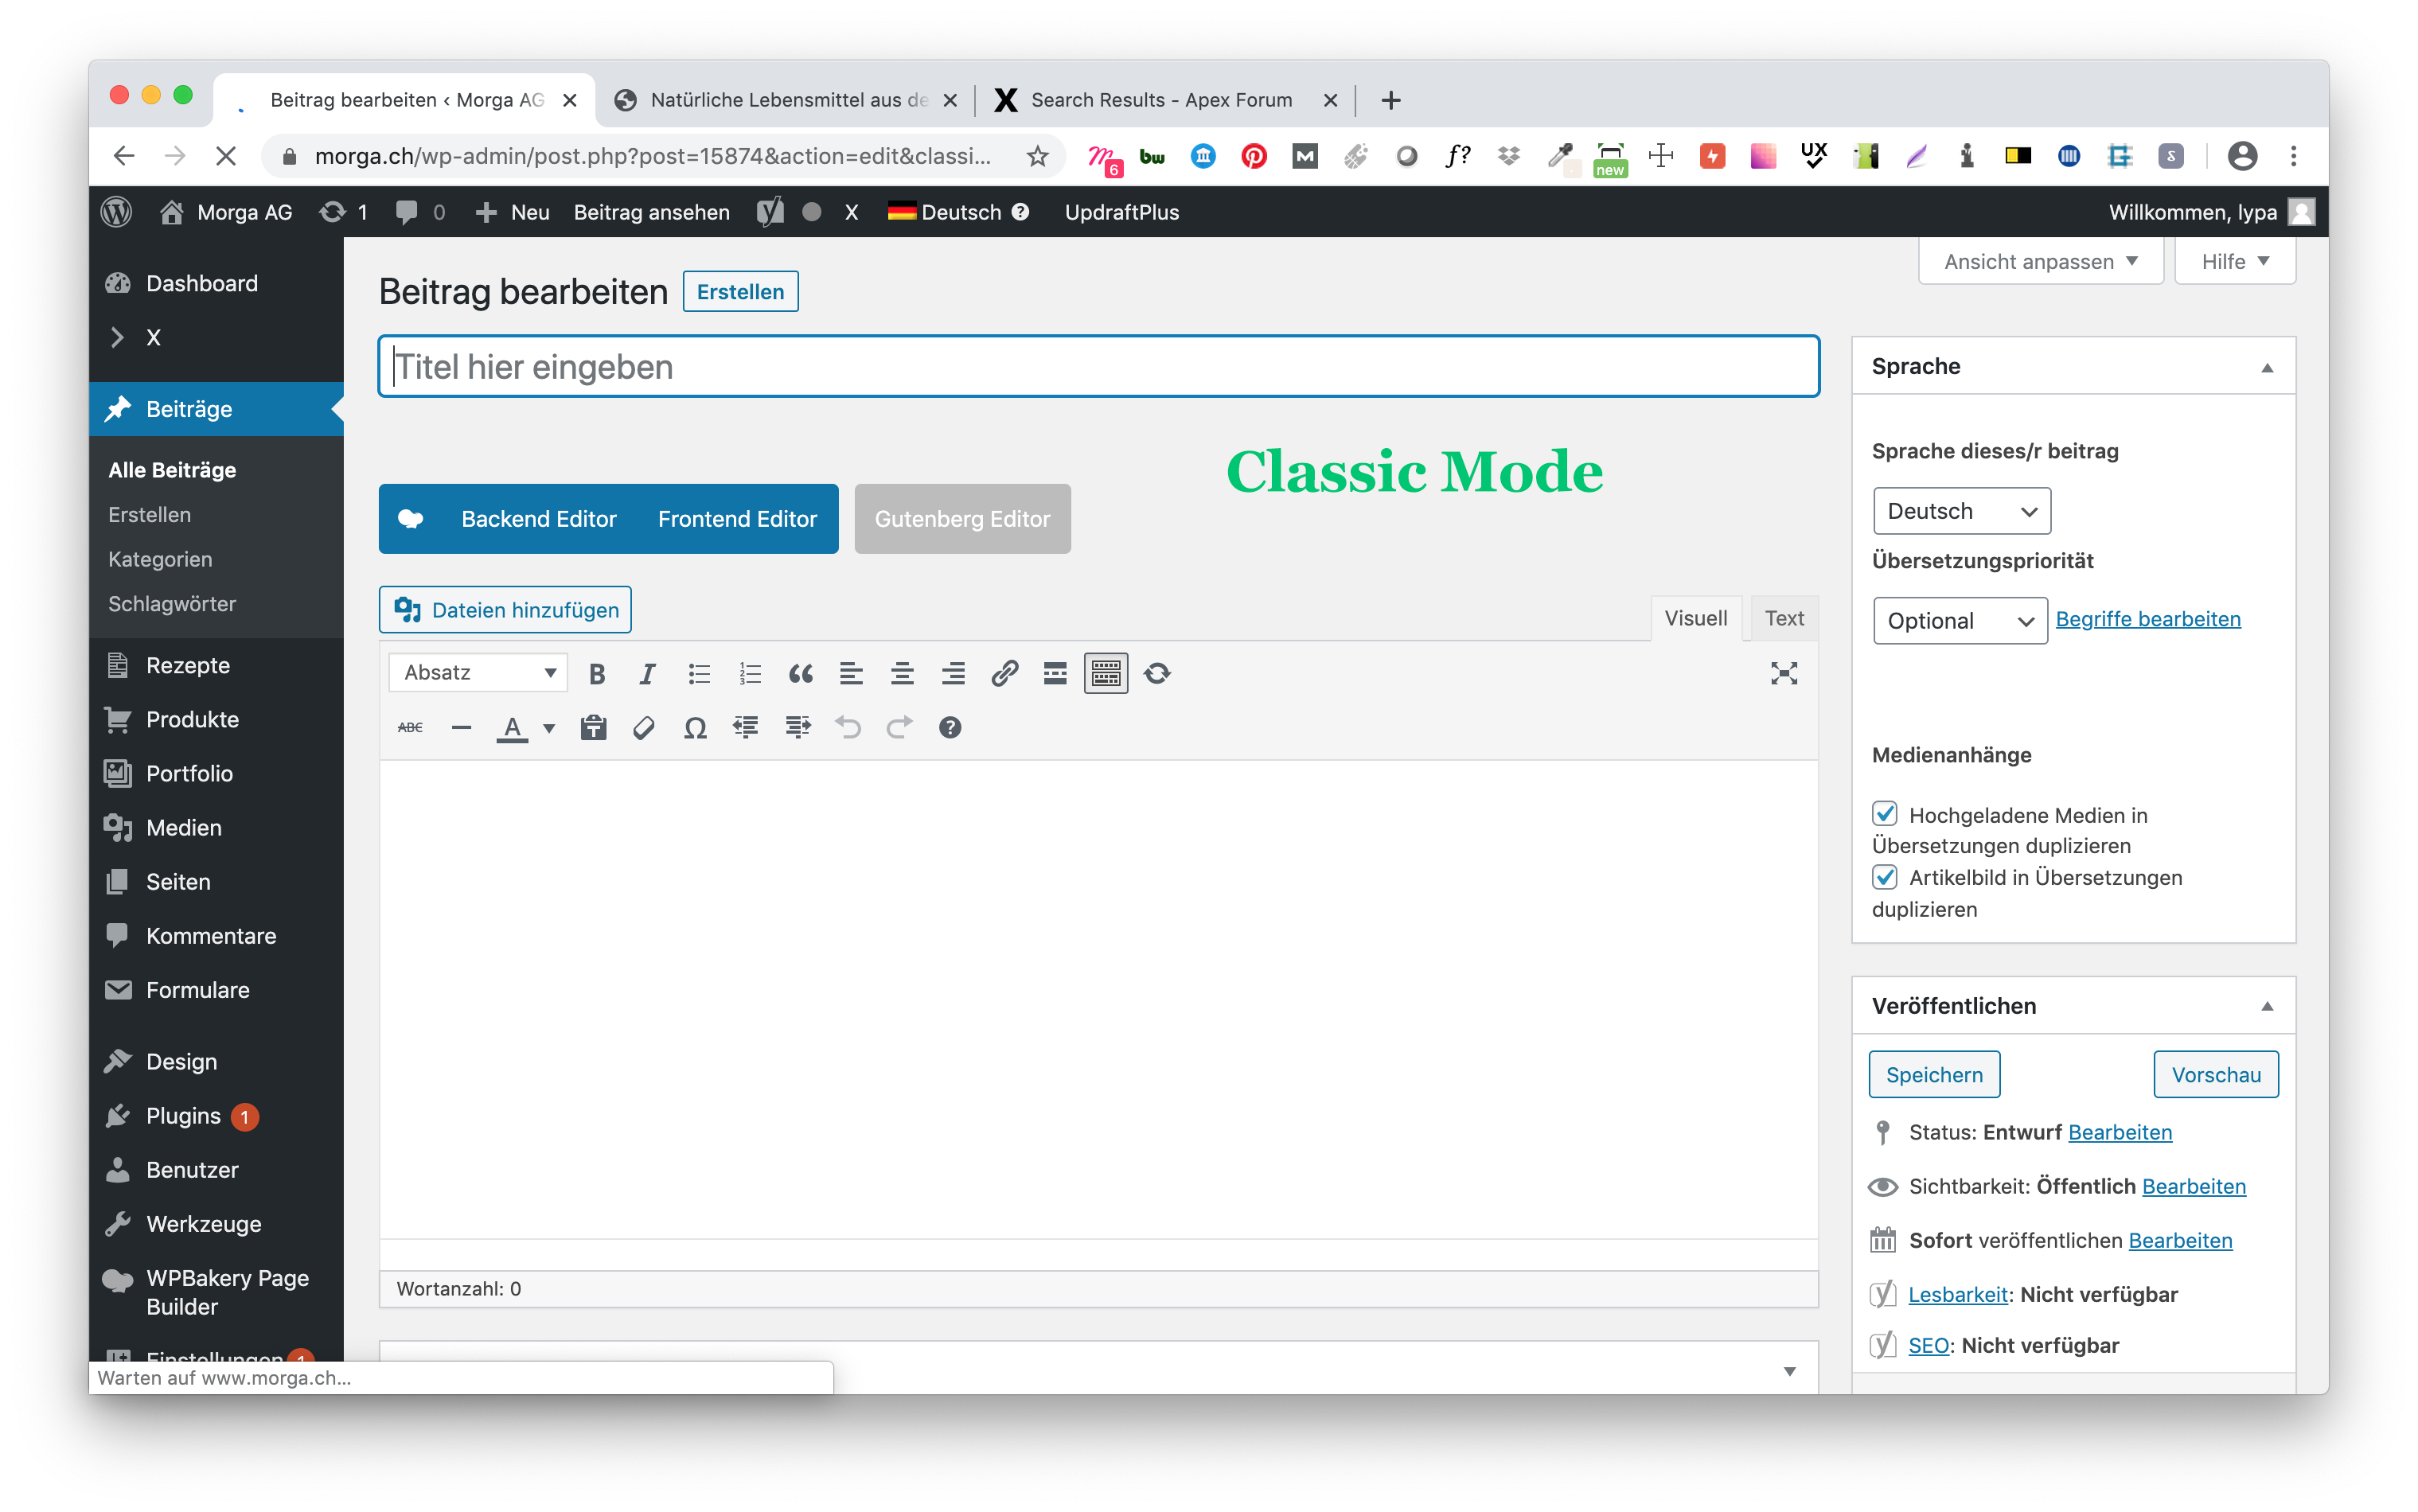
Task: Click the Backend Editor button
Action: click(x=538, y=519)
